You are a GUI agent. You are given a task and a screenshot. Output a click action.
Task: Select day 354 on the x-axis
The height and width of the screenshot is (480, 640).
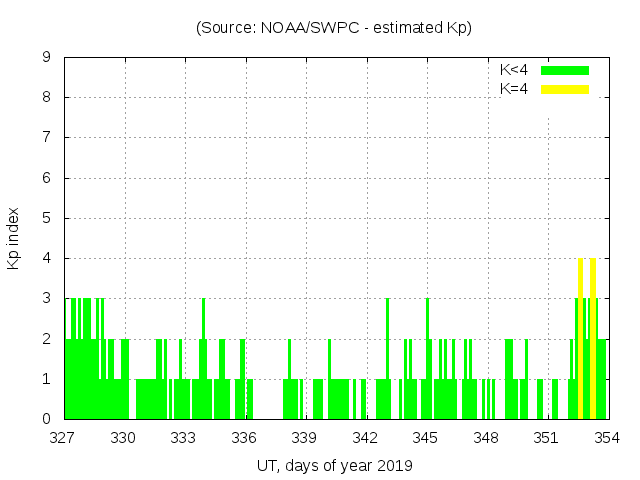(607, 438)
